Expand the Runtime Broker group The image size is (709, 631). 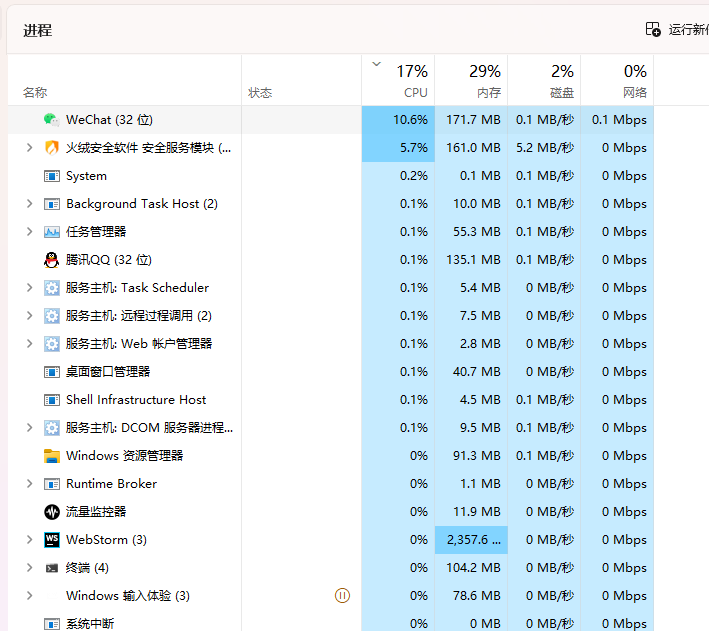click(29, 484)
